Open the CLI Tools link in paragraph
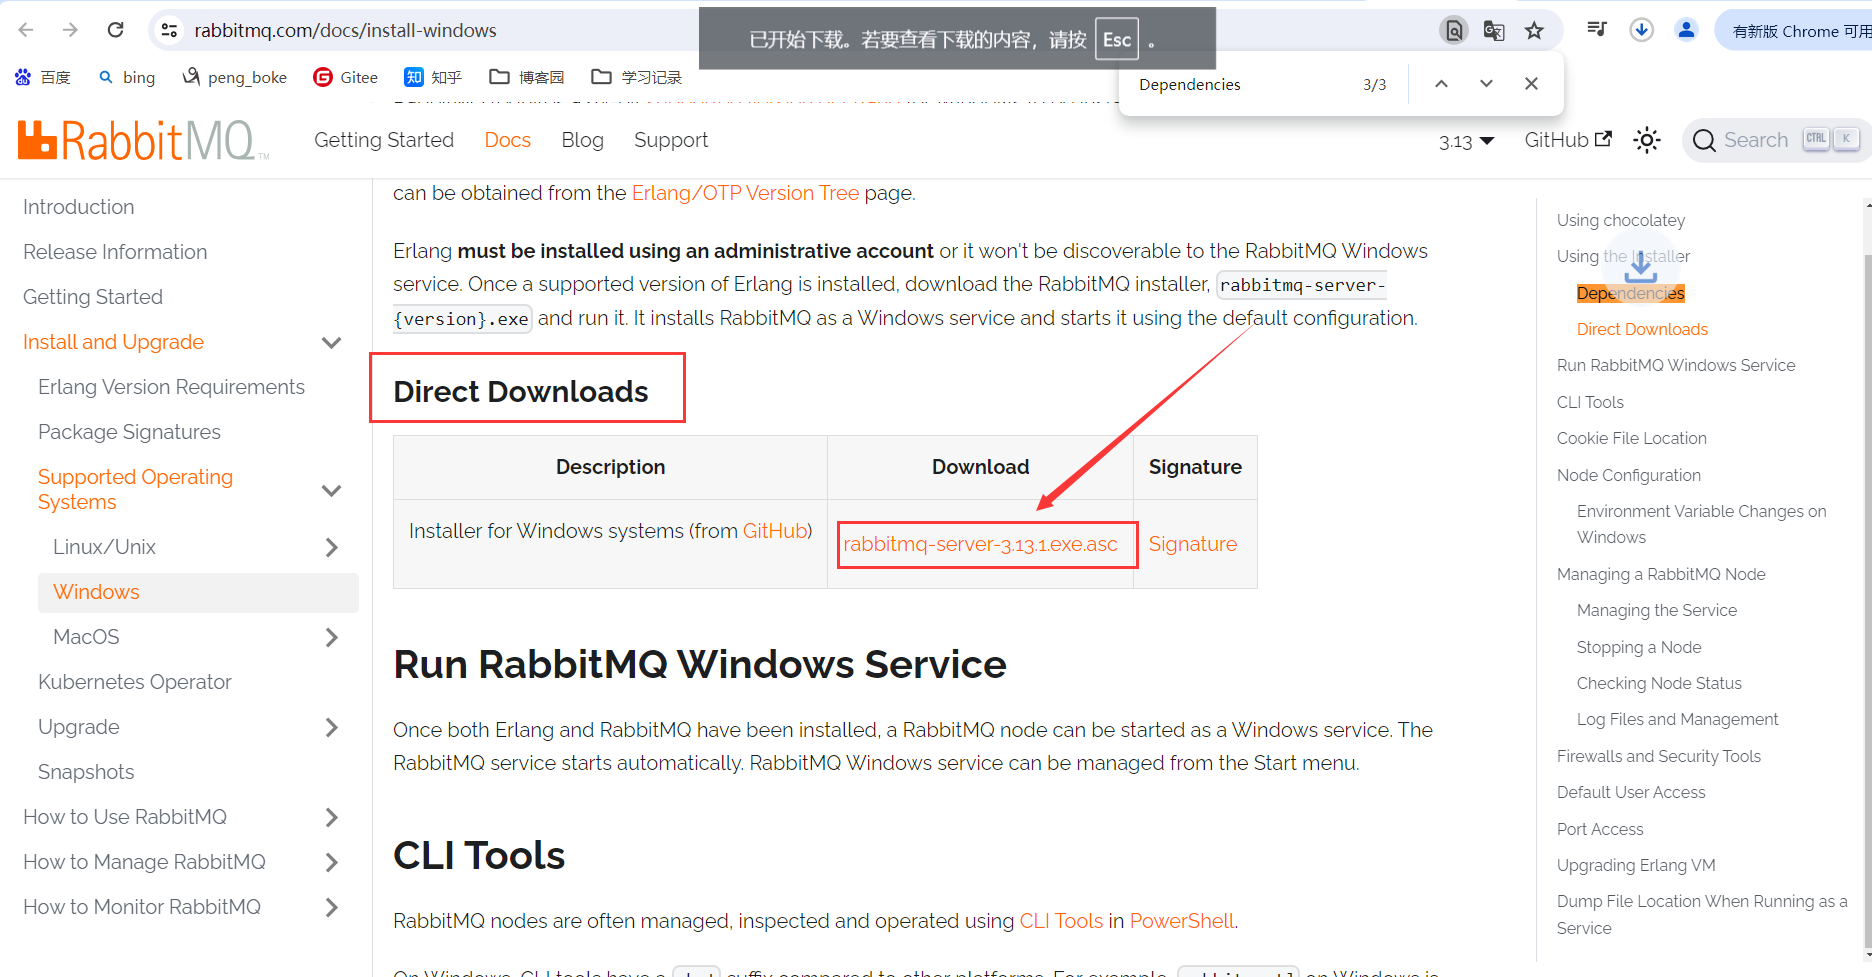 pos(1061,921)
